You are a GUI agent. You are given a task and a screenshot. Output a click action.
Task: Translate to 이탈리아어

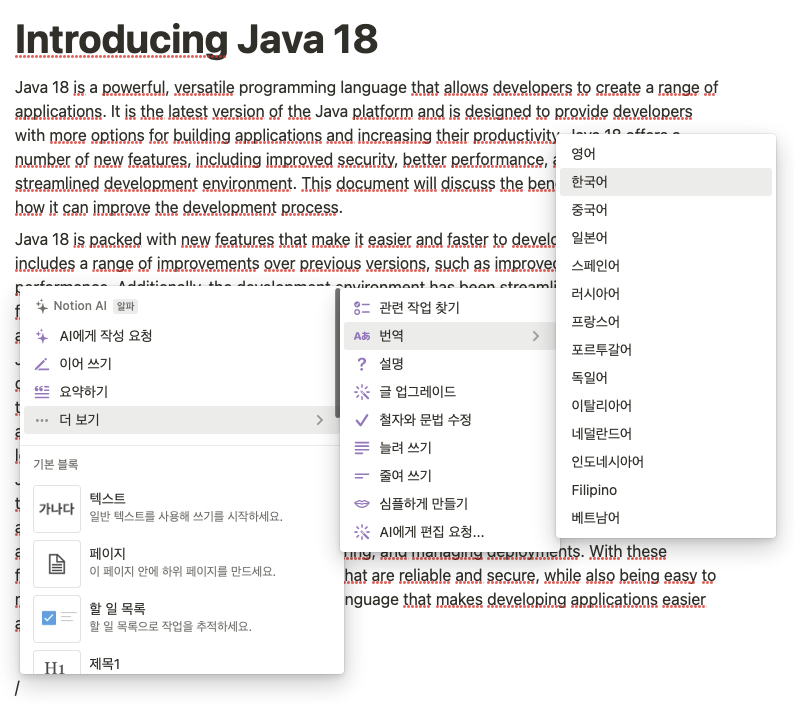coord(666,406)
